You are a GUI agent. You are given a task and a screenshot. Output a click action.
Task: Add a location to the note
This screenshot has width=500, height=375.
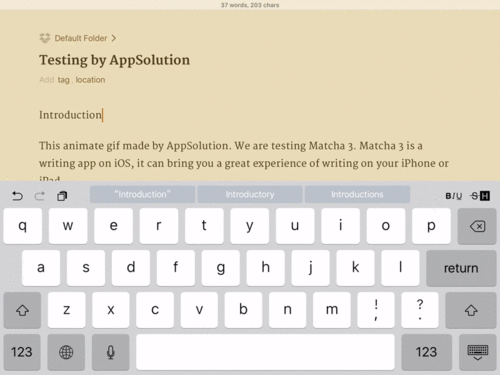90,80
